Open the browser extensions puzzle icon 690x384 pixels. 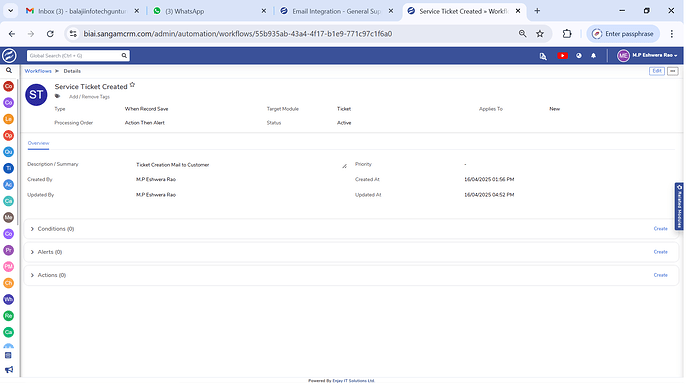pyautogui.click(x=567, y=34)
